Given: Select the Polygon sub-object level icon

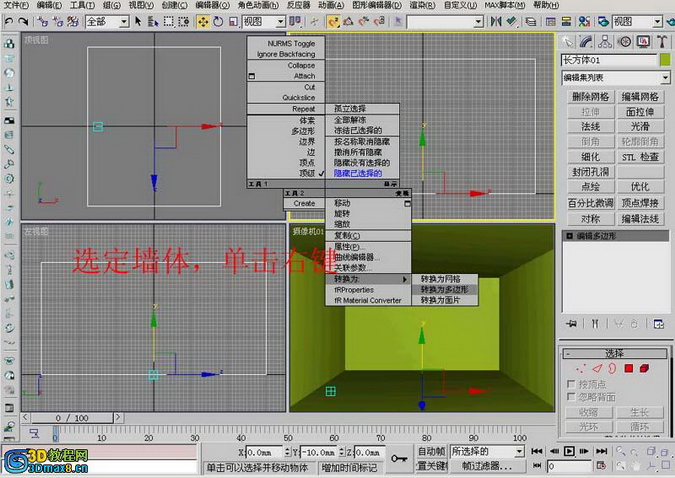Looking at the screenshot, I should click(x=629, y=368).
